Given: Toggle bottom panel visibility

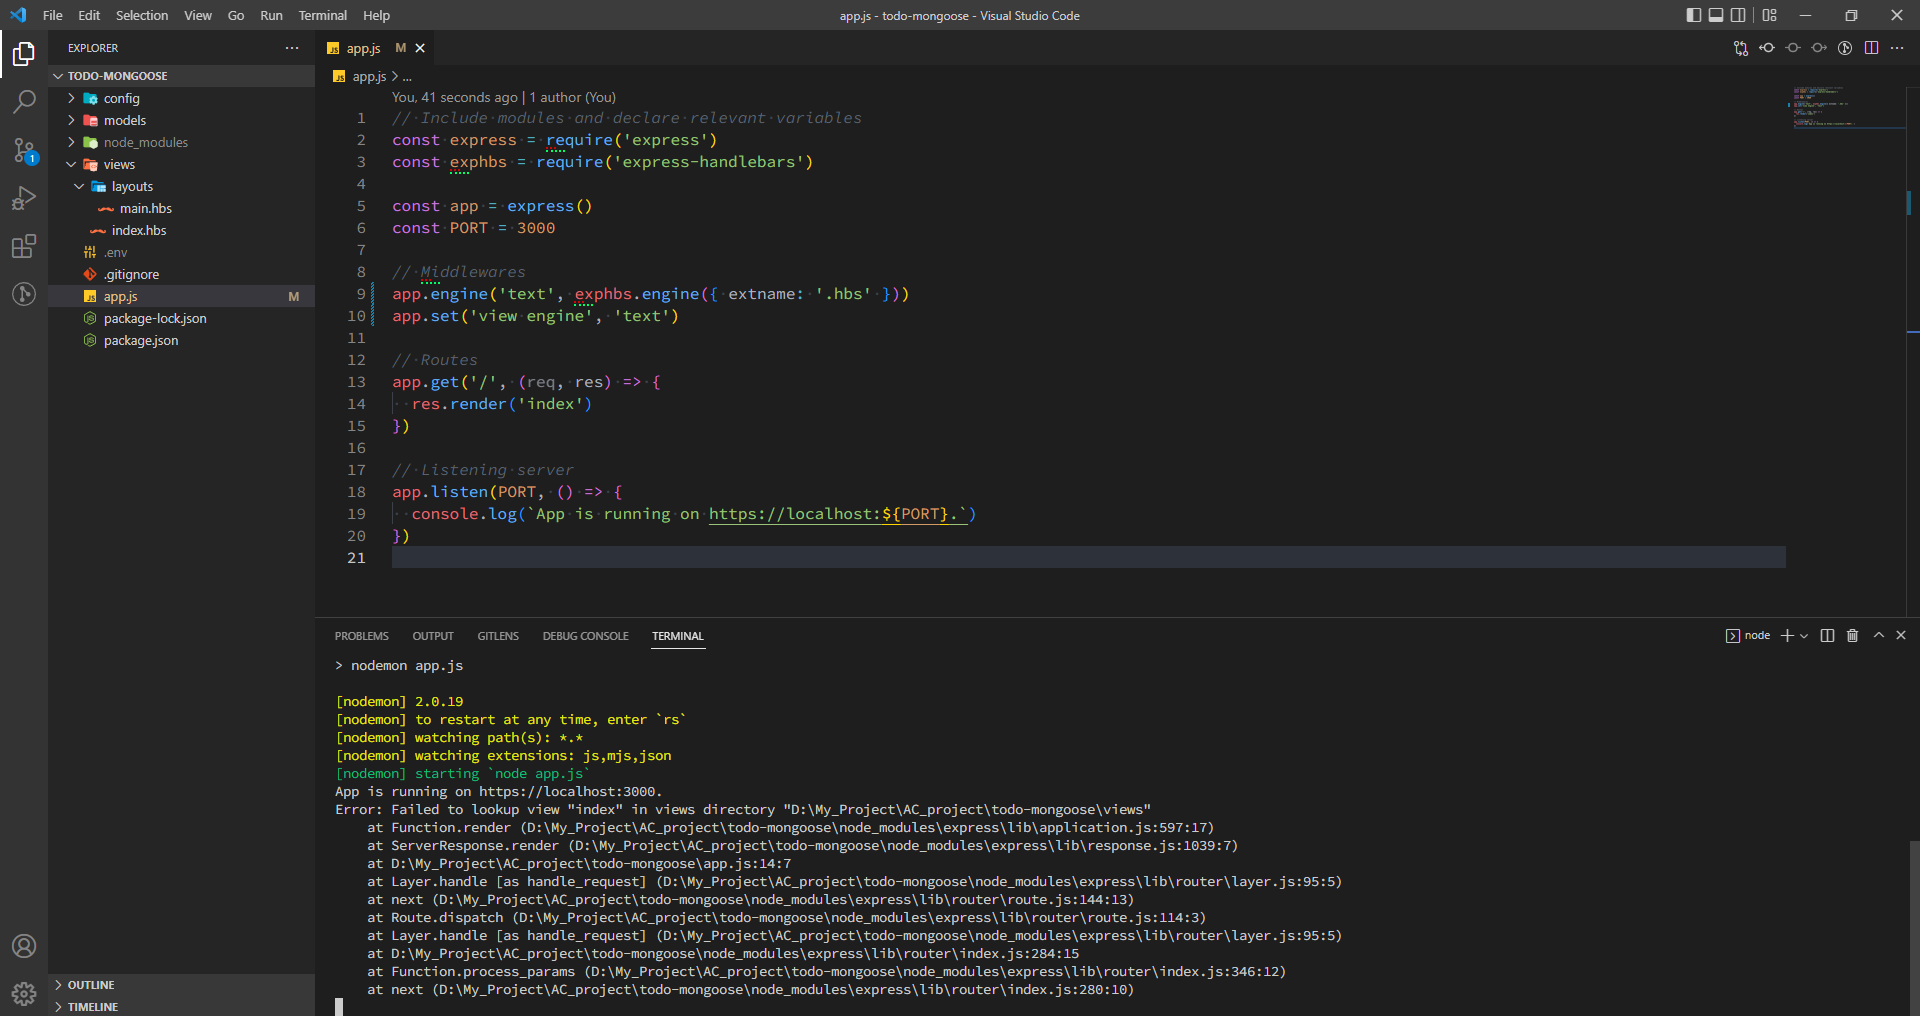Looking at the screenshot, I should 1716,15.
